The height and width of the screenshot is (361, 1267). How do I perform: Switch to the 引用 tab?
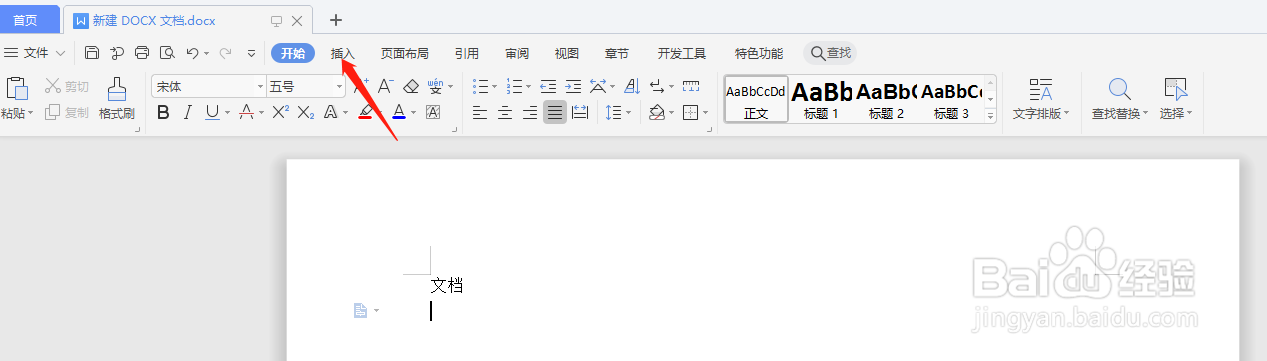(x=467, y=53)
